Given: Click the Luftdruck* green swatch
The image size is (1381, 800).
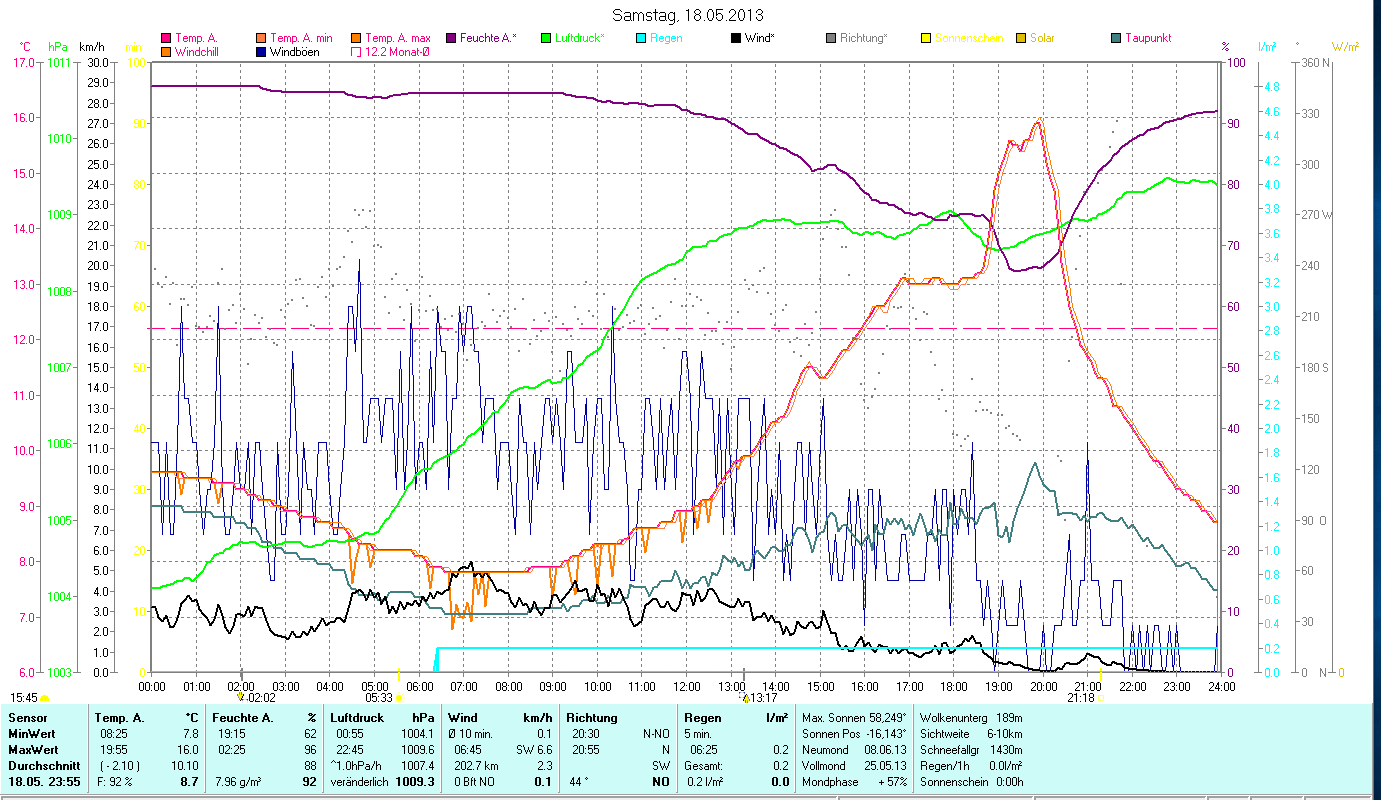Looking at the screenshot, I should (547, 38).
